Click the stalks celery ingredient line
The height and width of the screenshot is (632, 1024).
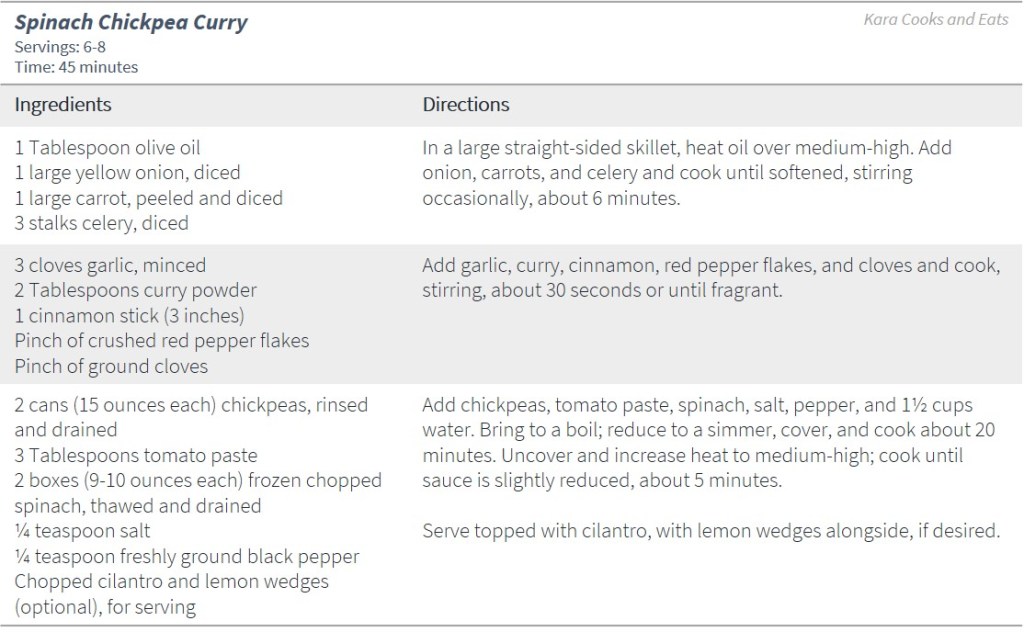(x=101, y=223)
